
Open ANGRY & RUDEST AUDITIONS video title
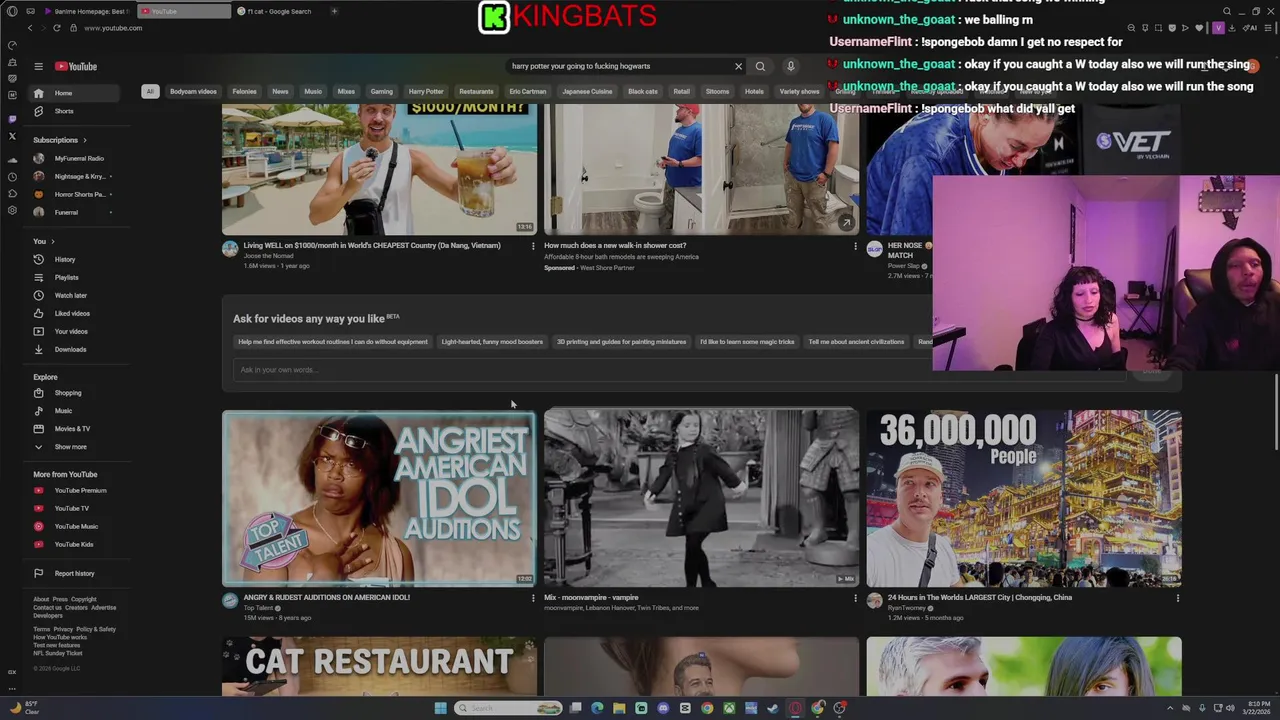(326, 597)
